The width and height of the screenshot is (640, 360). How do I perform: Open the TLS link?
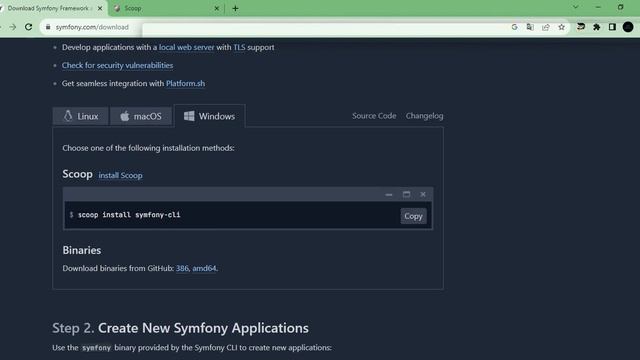click(239, 47)
